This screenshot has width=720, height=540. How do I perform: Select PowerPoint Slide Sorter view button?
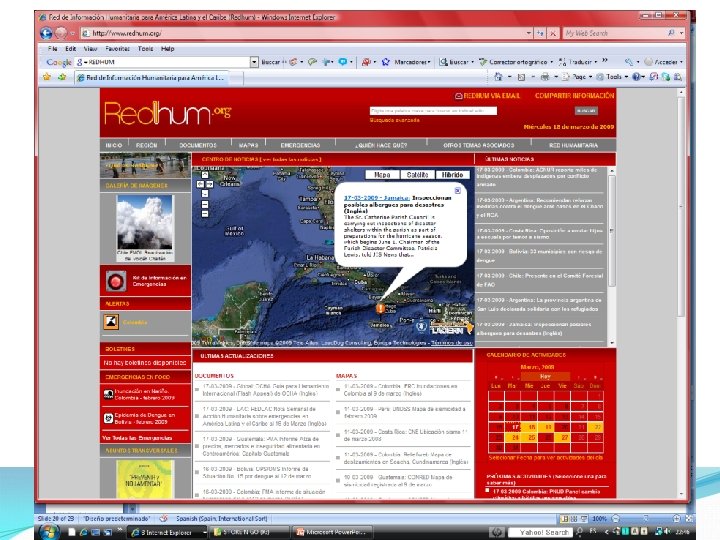(x=574, y=518)
